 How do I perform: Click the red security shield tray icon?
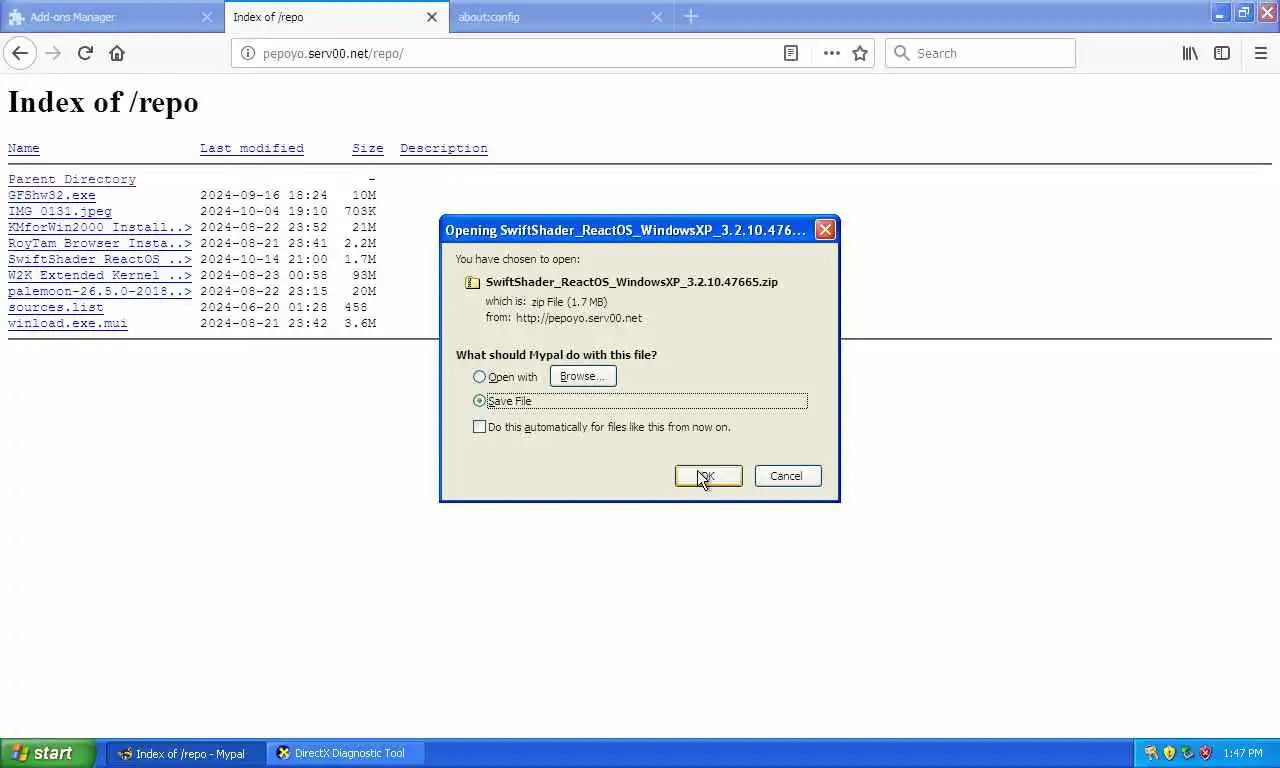[x=1205, y=753]
